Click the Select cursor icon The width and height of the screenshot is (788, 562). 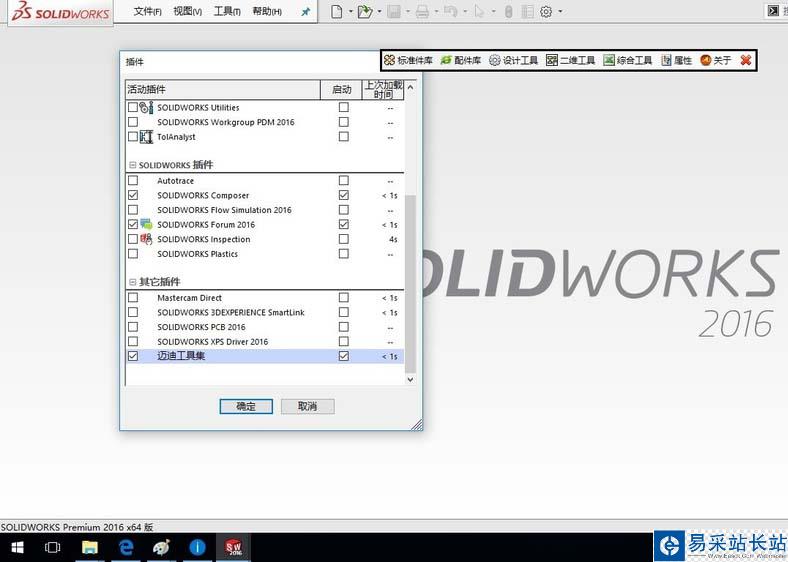pyautogui.click(x=479, y=11)
